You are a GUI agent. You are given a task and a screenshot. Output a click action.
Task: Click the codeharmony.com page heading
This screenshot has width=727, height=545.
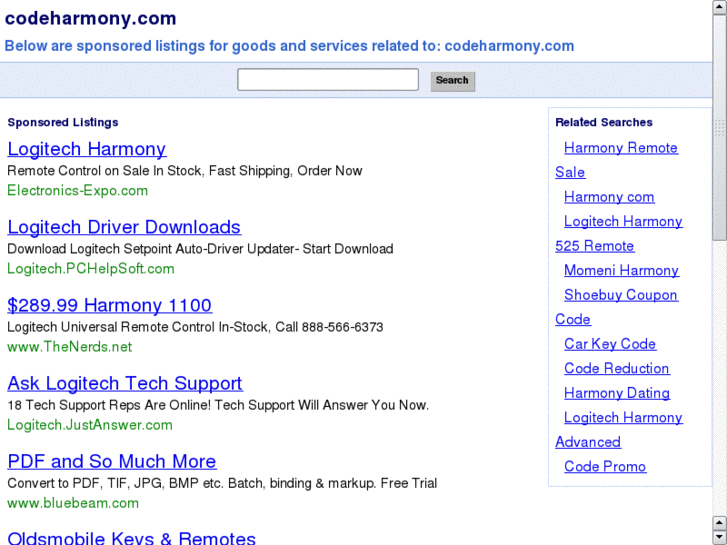pos(90,19)
